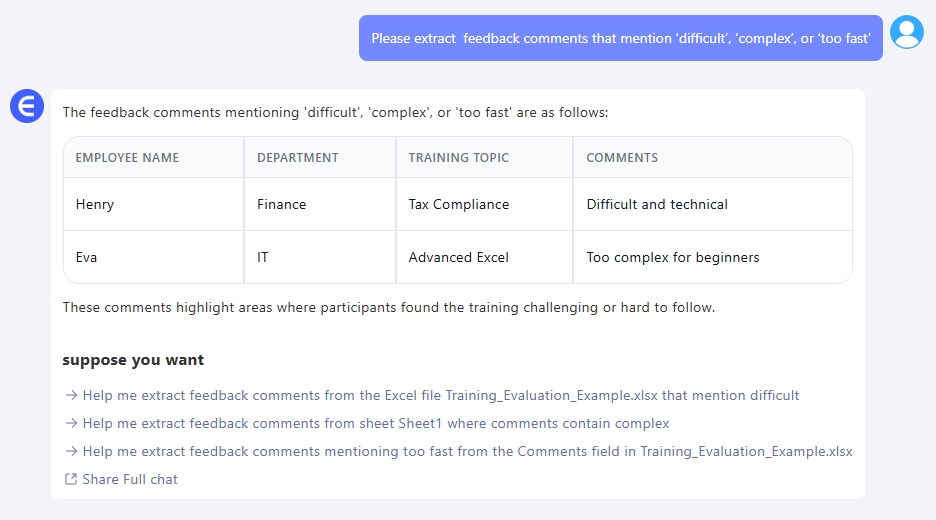Click the Henry employee name cell
936x520 pixels.
click(x=95, y=205)
